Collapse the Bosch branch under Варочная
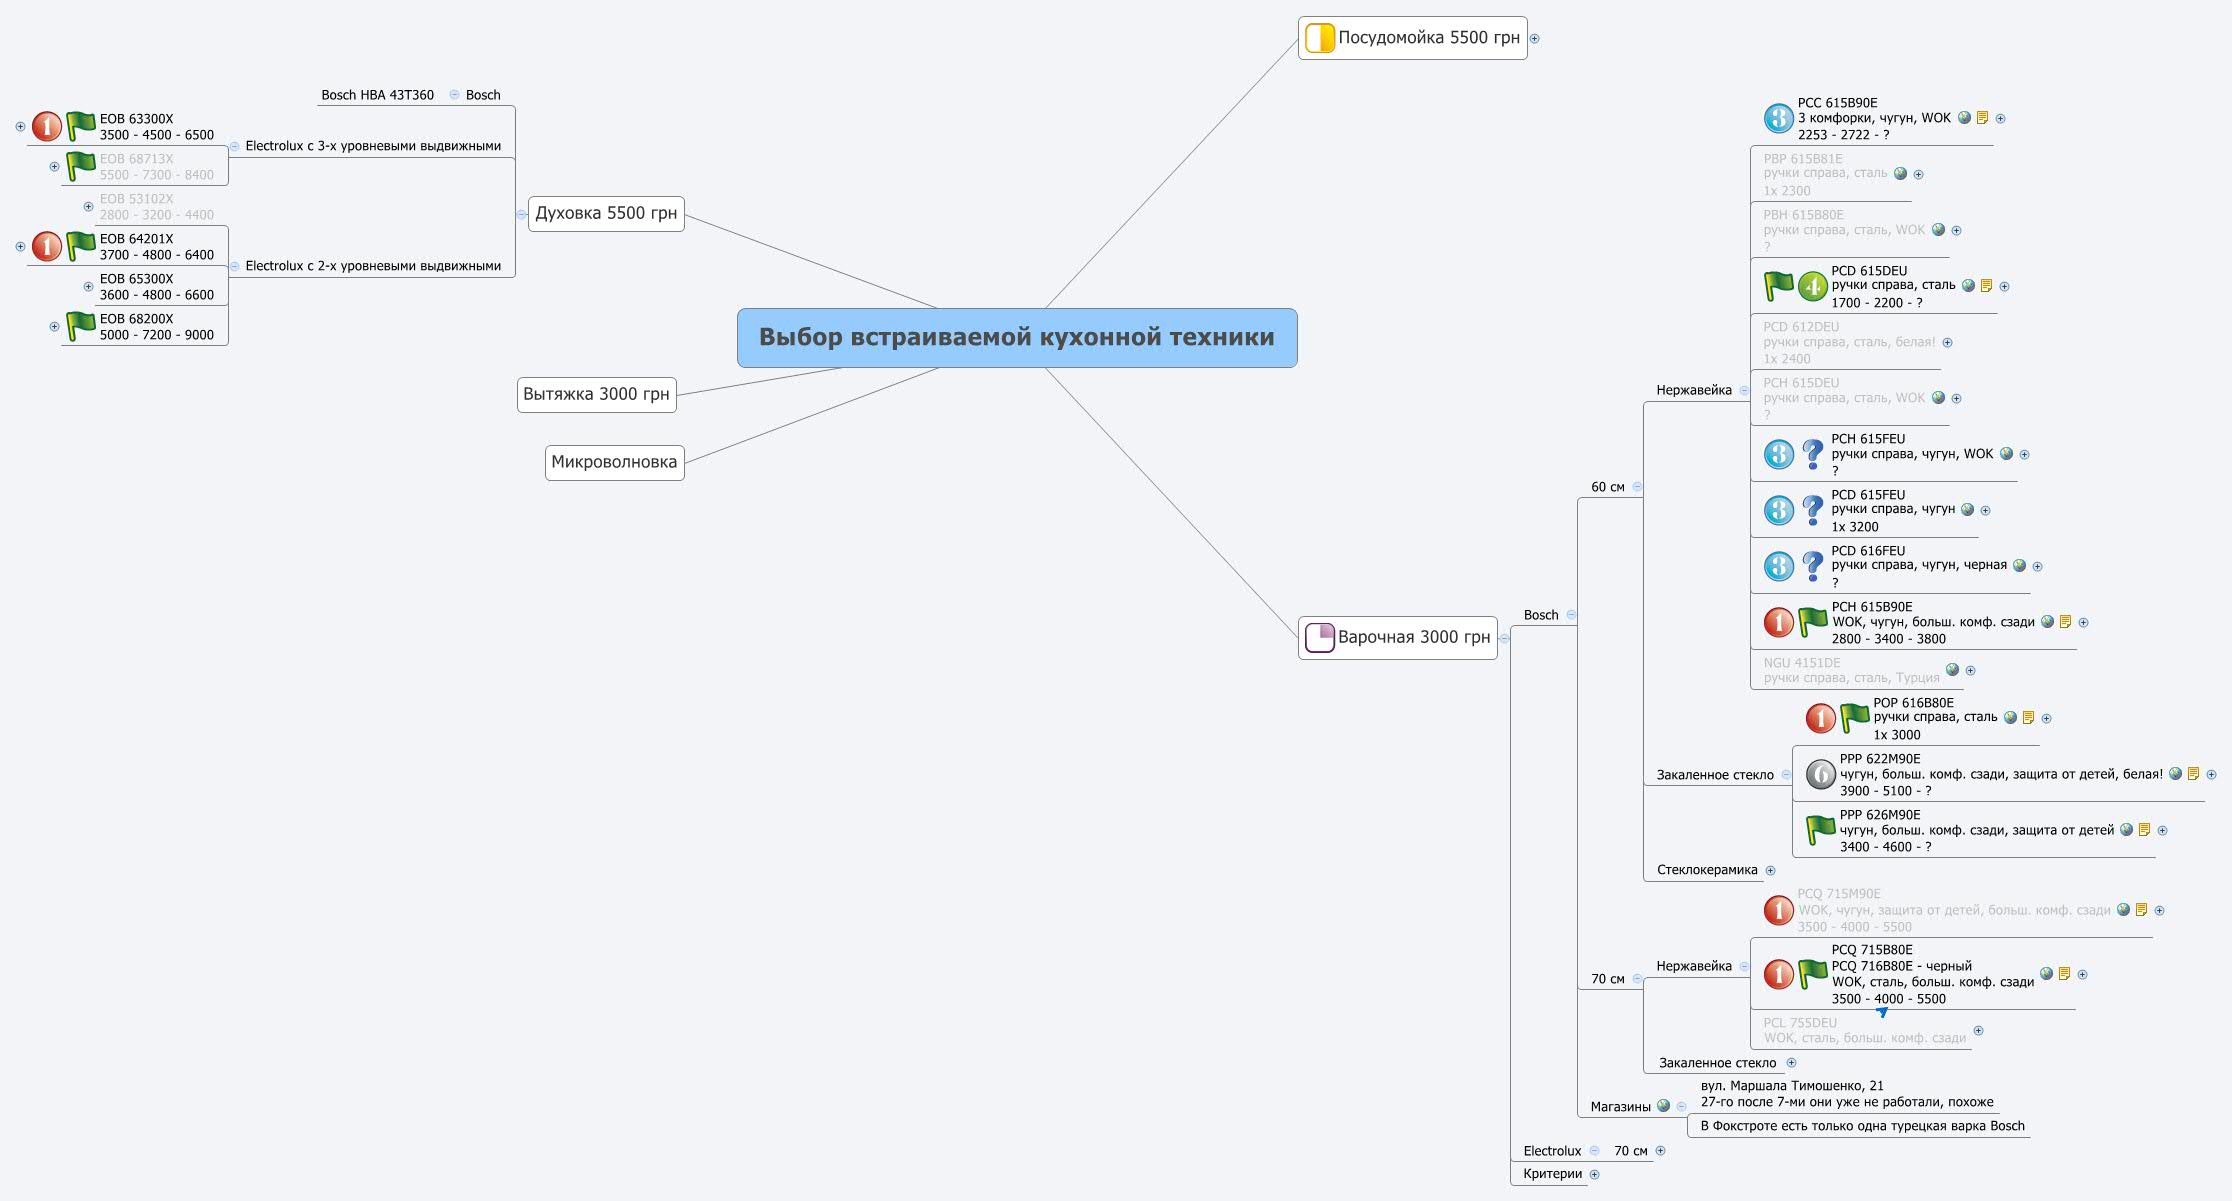The width and height of the screenshot is (2232, 1201). tap(1571, 615)
